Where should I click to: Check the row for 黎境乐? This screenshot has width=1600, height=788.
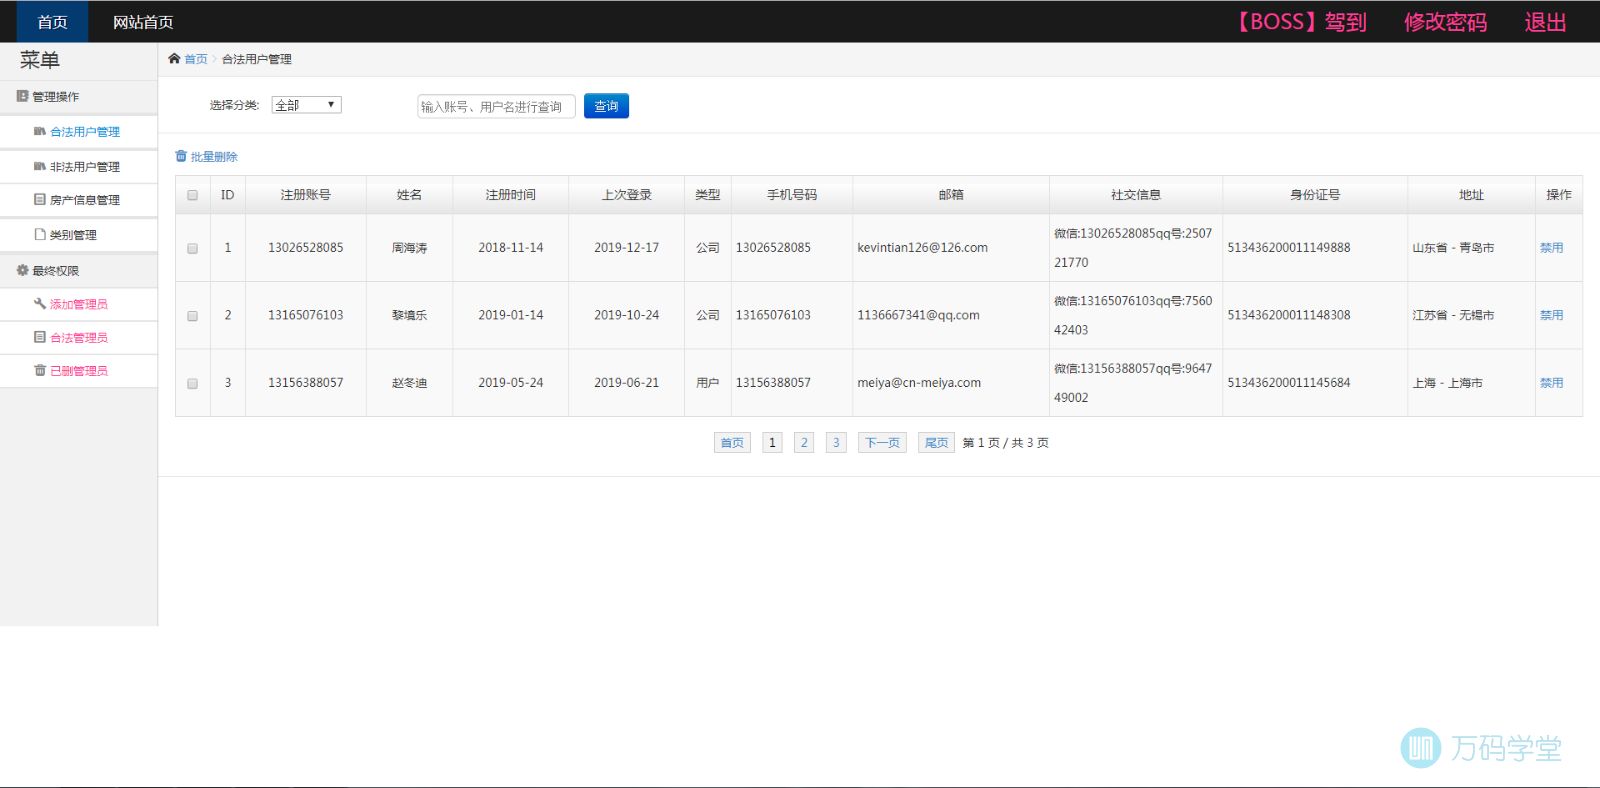point(192,315)
